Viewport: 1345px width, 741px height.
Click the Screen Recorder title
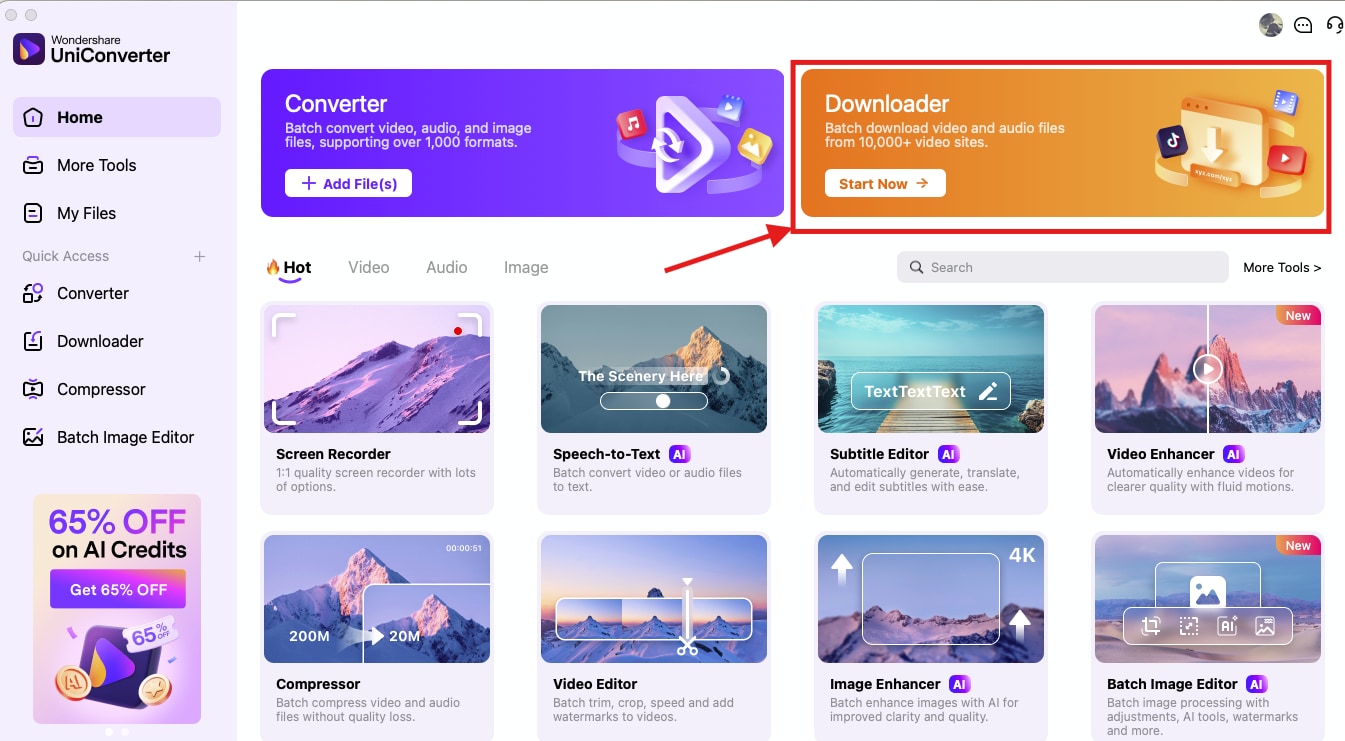pyautogui.click(x=333, y=454)
